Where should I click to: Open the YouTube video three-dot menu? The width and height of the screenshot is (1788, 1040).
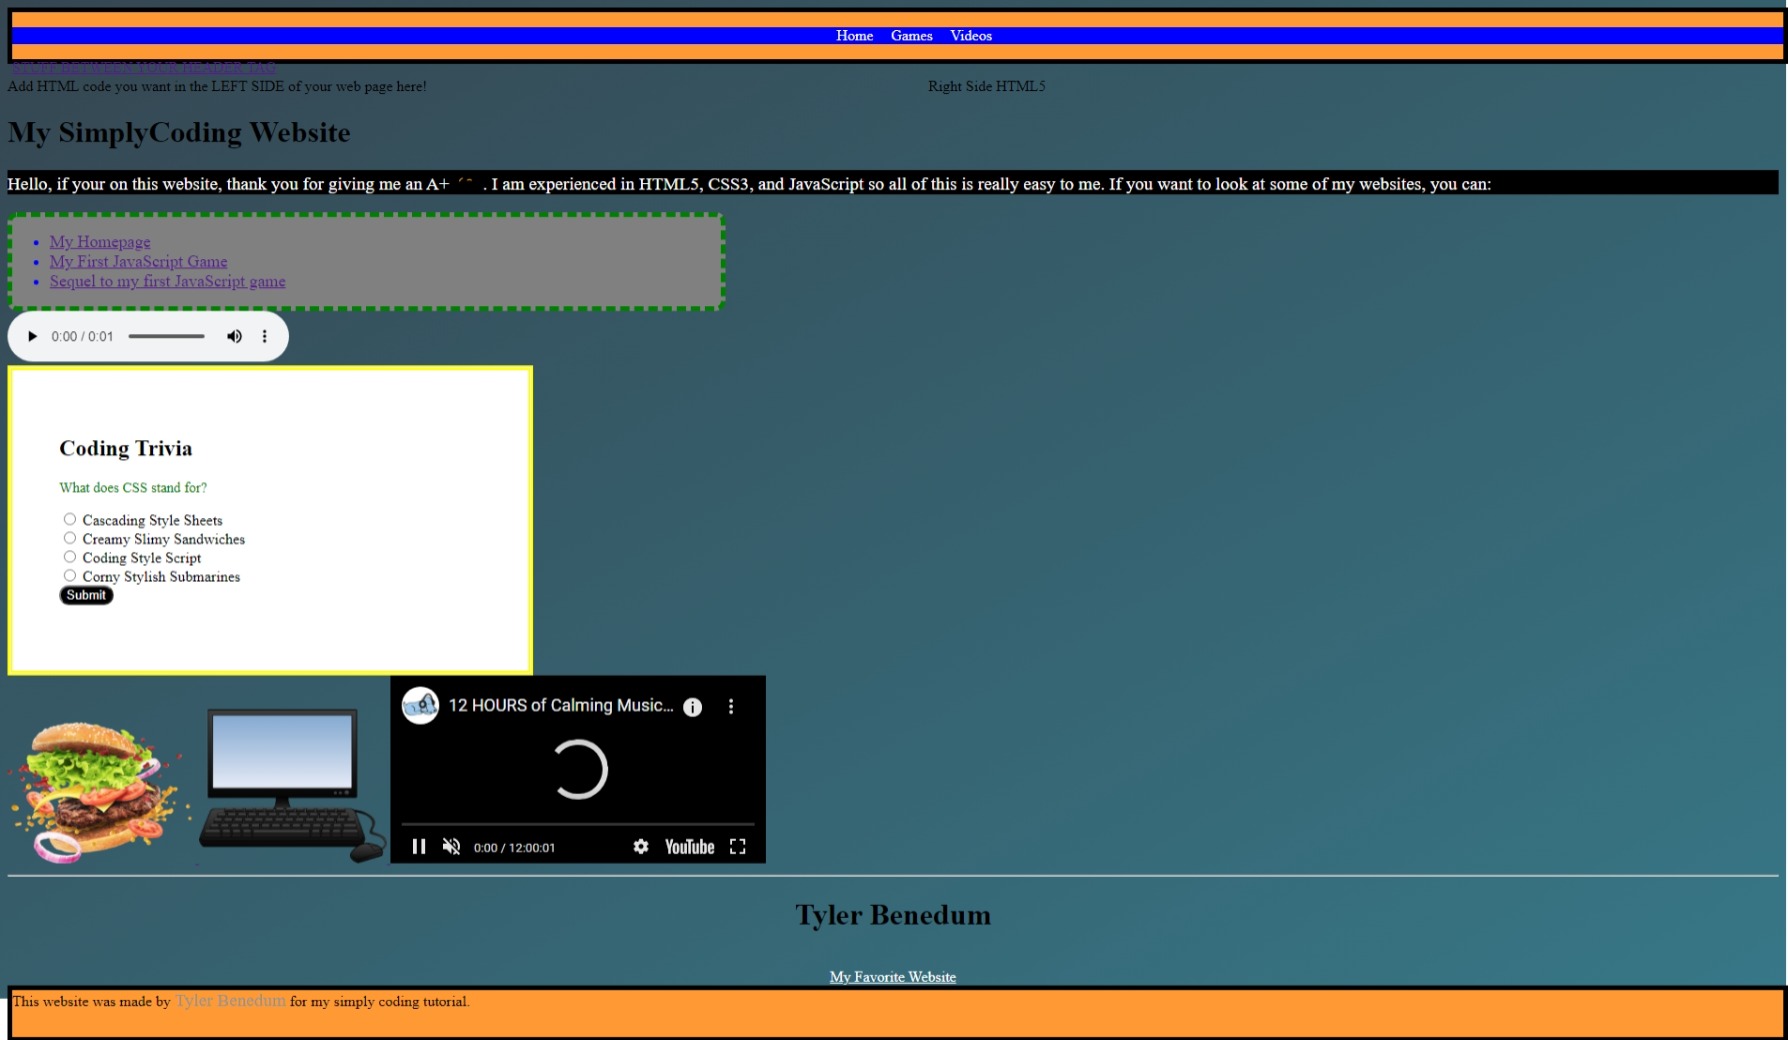pos(731,706)
